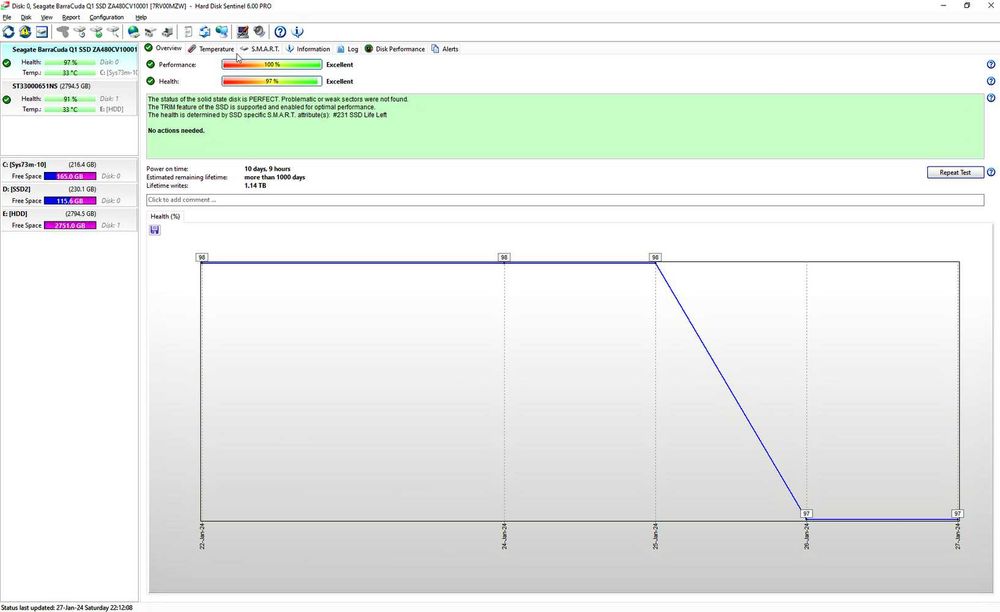This screenshot has width=1000, height=612.
Task: Click the help icon beside the Performance row
Action: pos(990,64)
